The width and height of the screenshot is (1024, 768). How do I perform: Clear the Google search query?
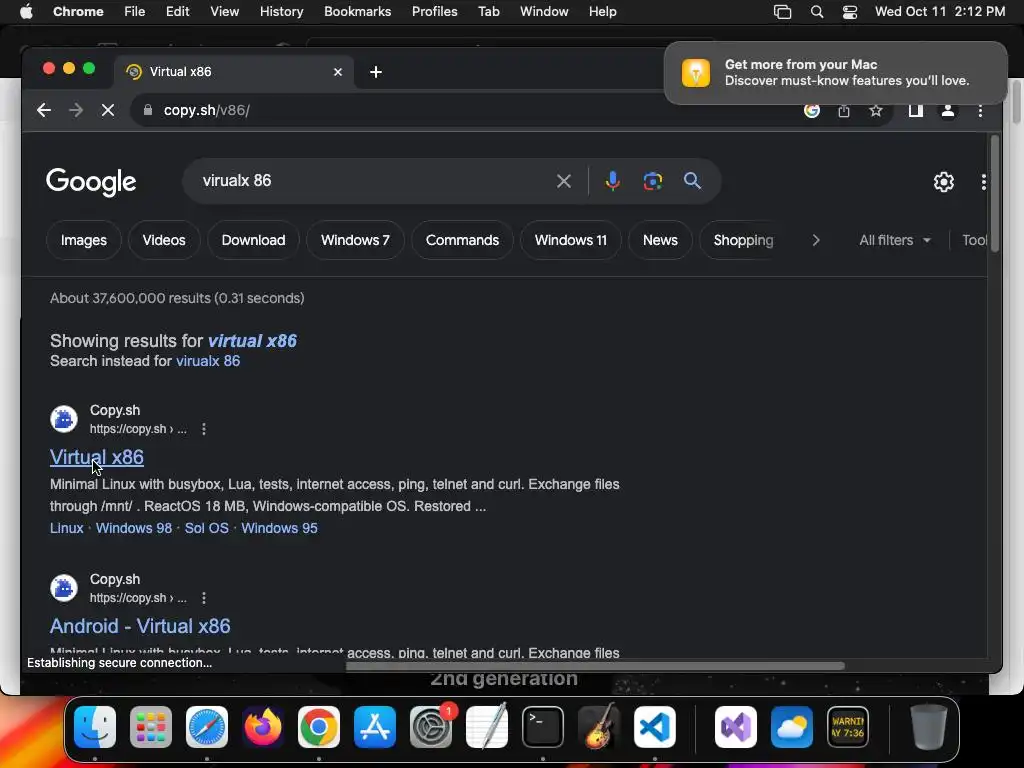564,181
